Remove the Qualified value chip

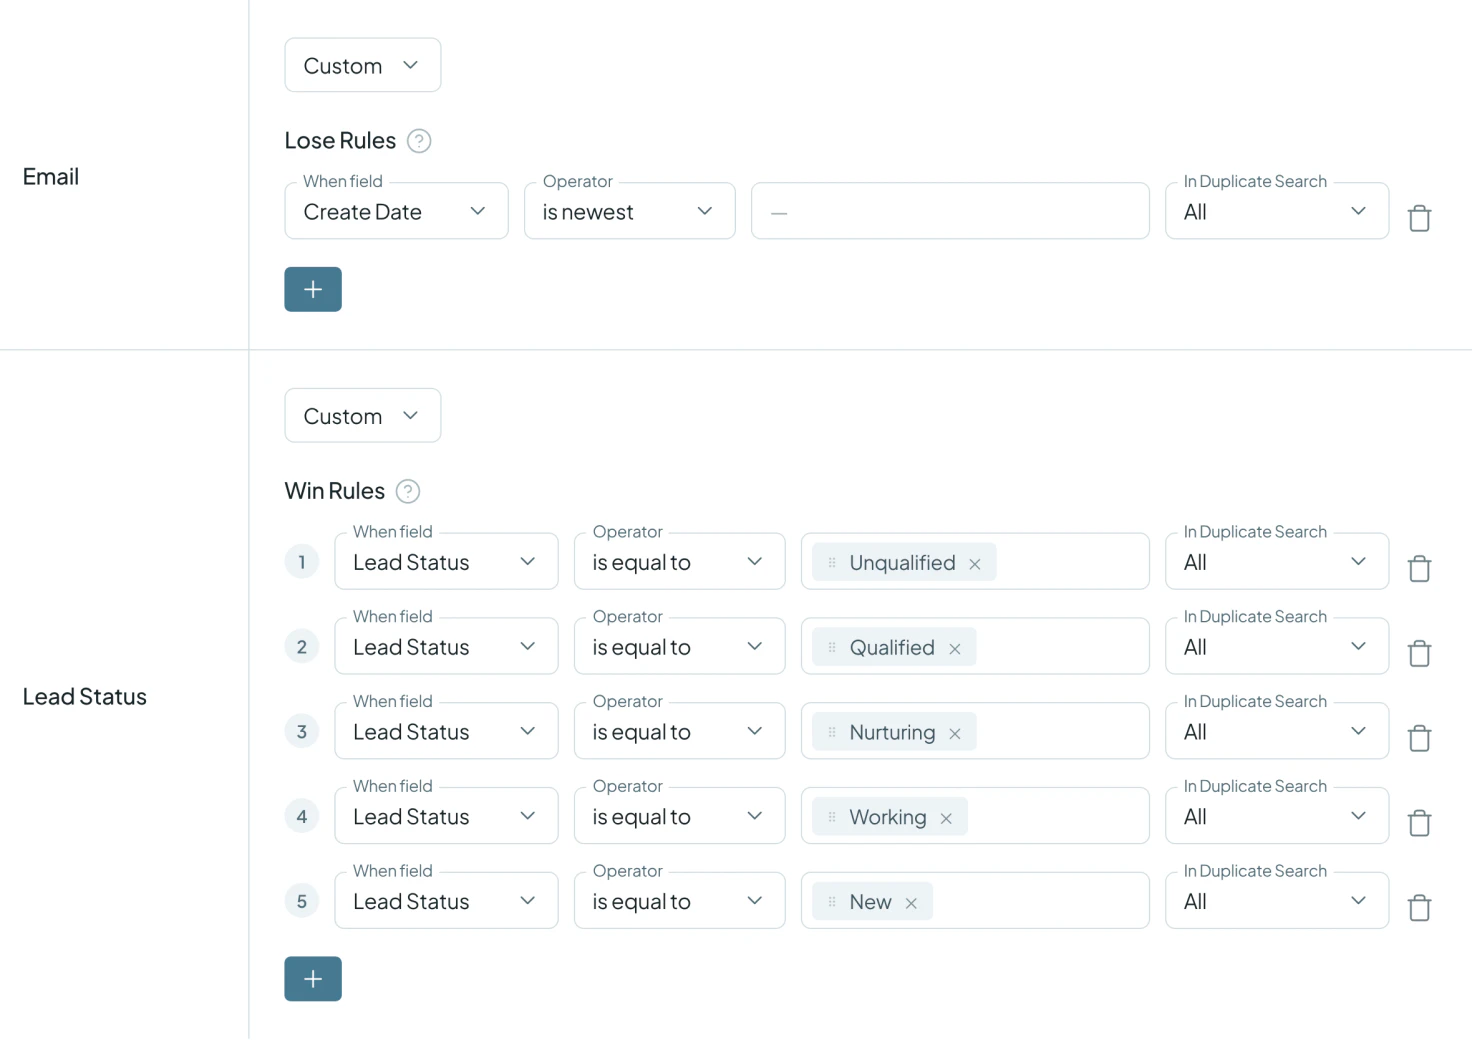pyautogui.click(x=955, y=649)
